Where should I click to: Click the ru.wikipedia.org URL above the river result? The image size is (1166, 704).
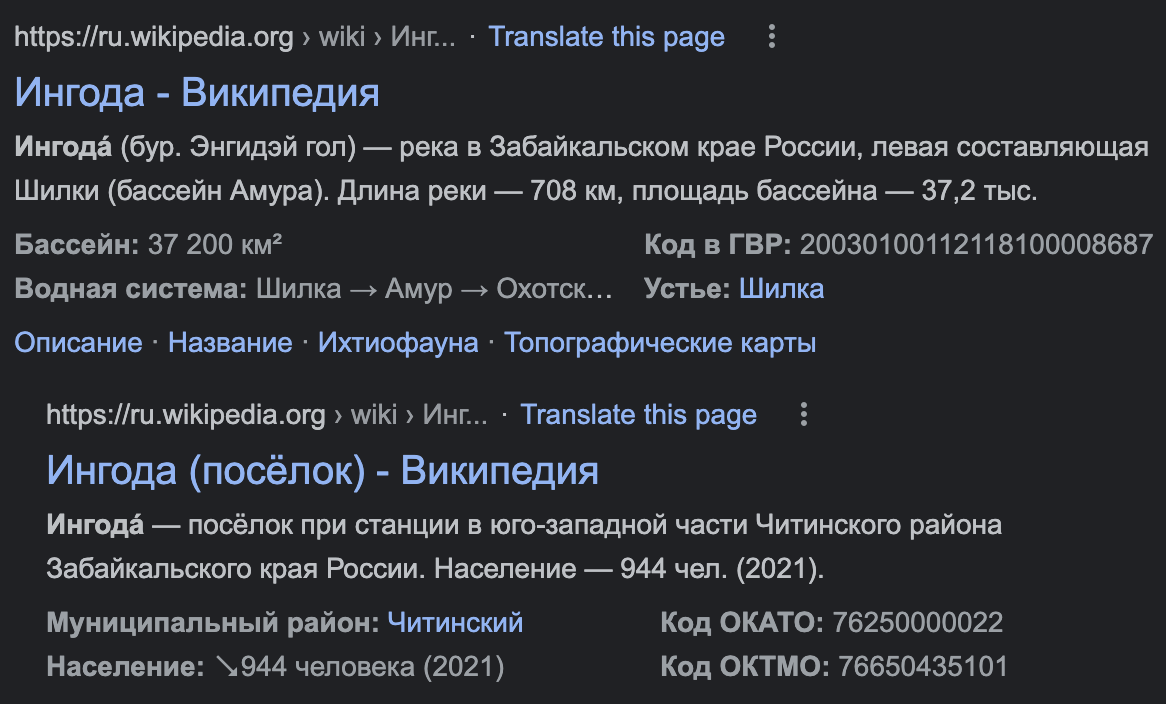[x=154, y=38]
